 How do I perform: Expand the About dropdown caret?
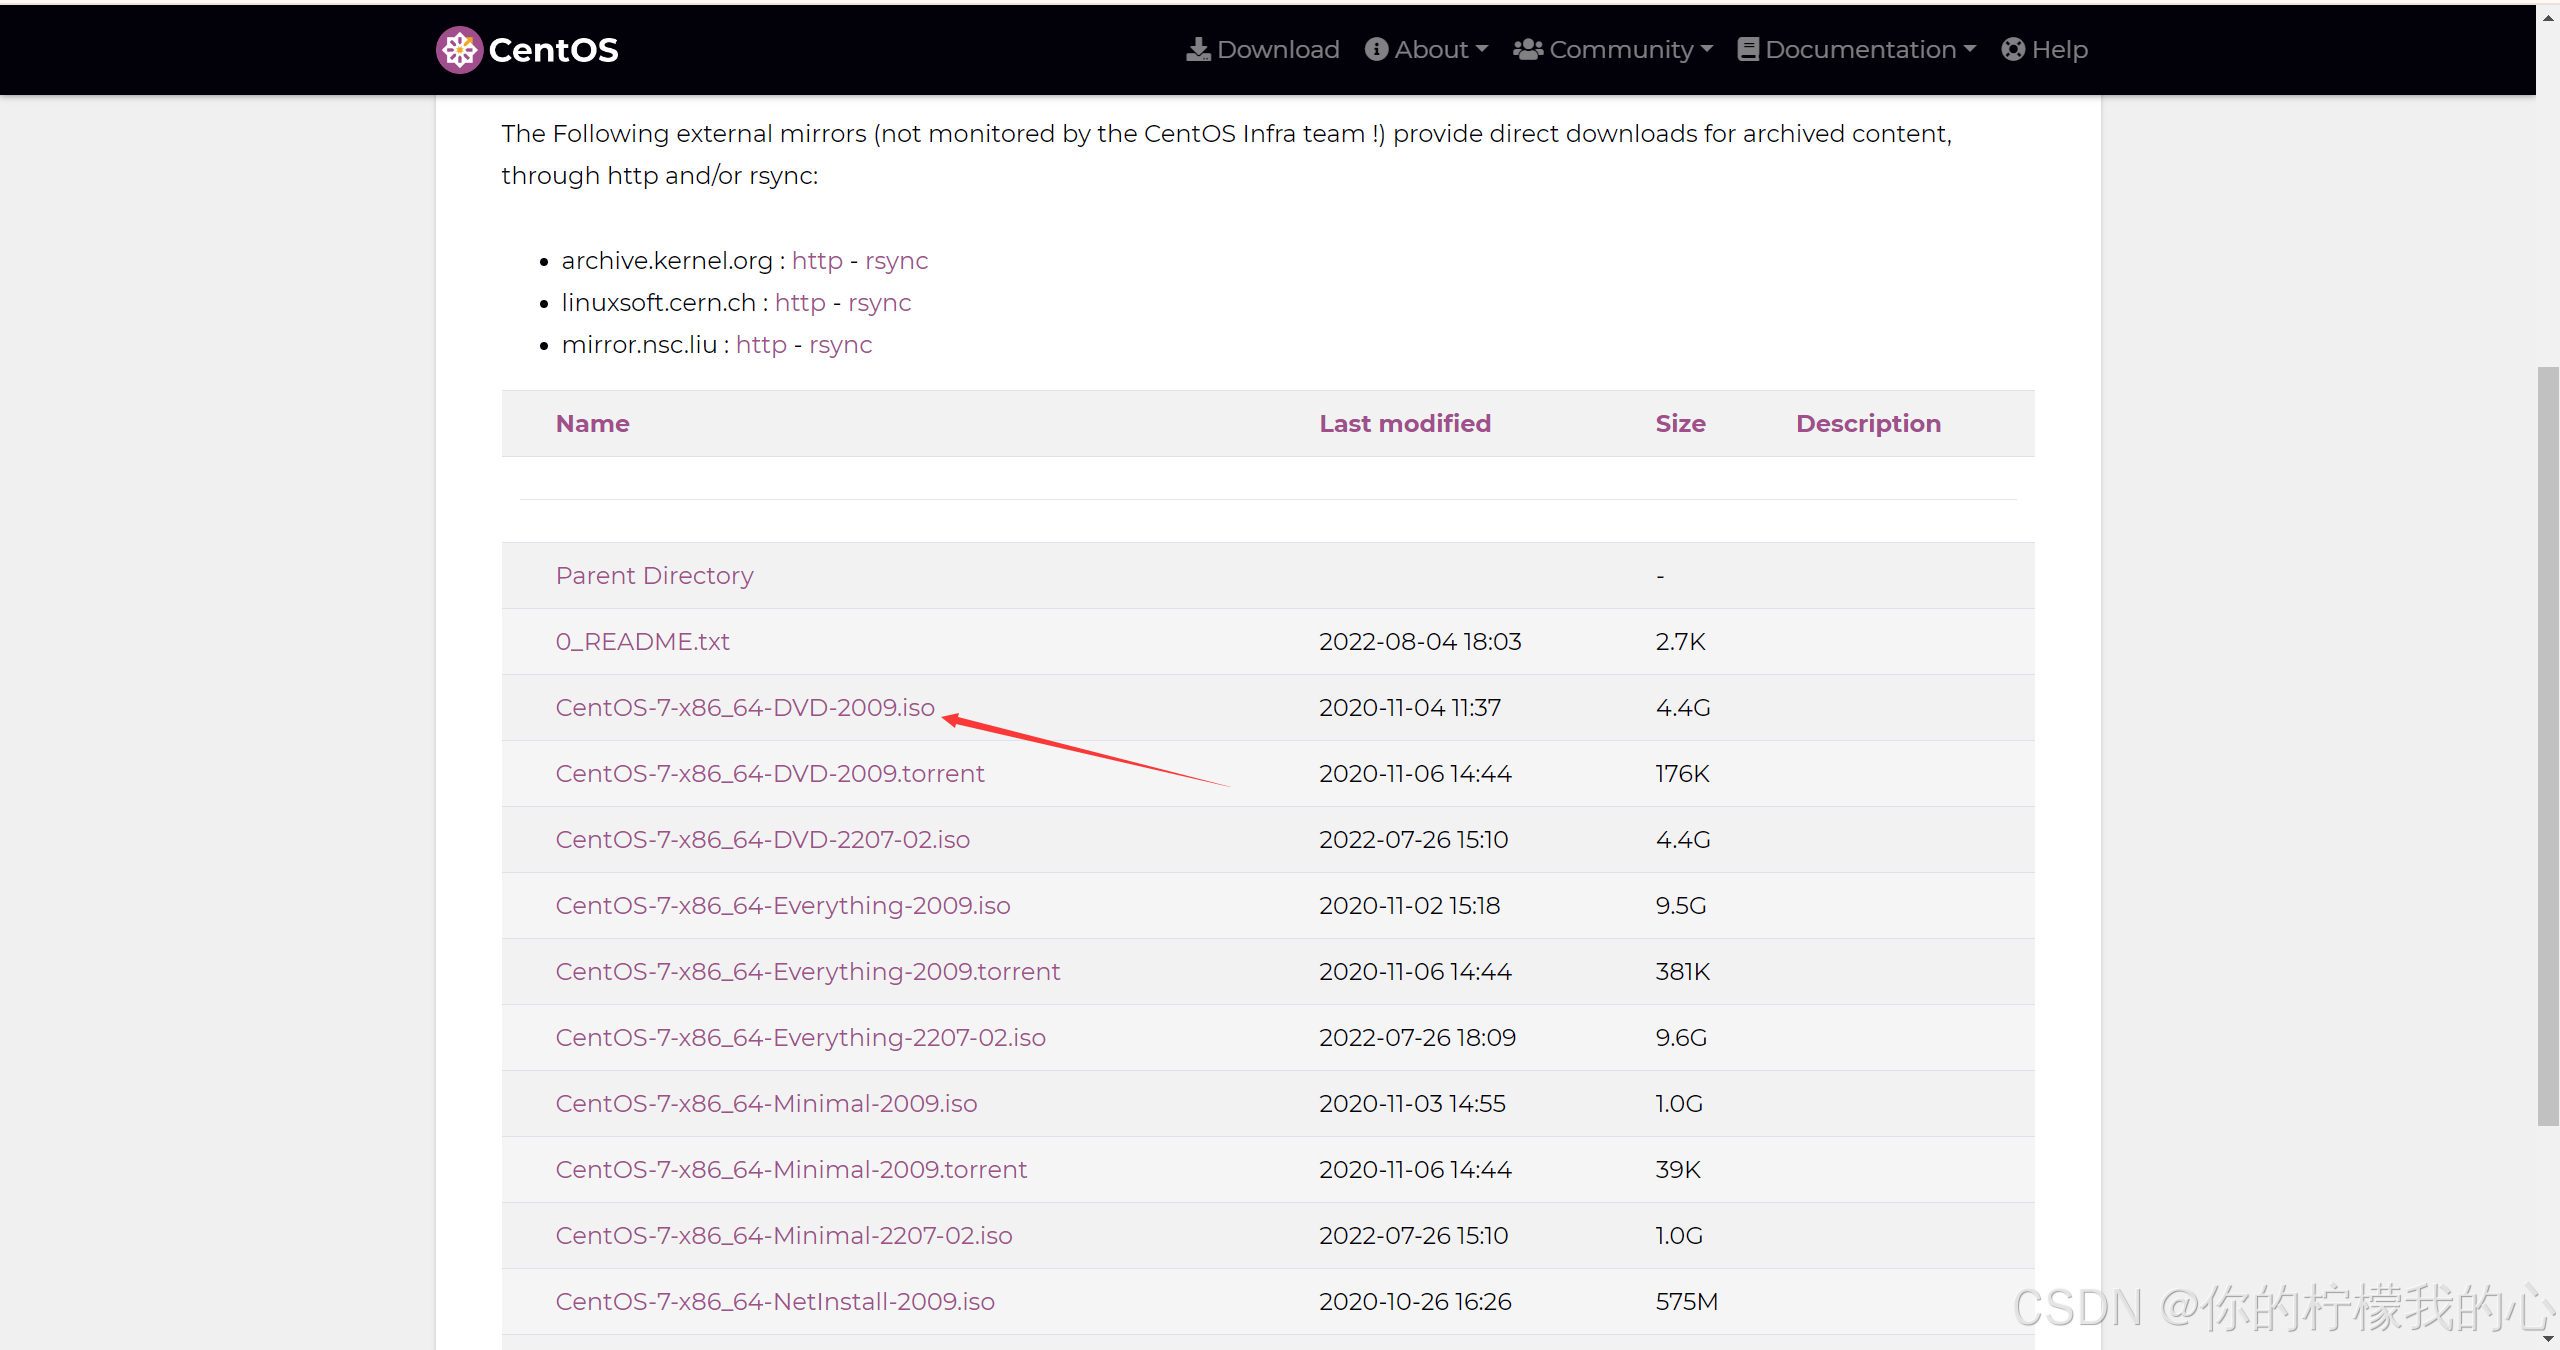tap(1482, 49)
